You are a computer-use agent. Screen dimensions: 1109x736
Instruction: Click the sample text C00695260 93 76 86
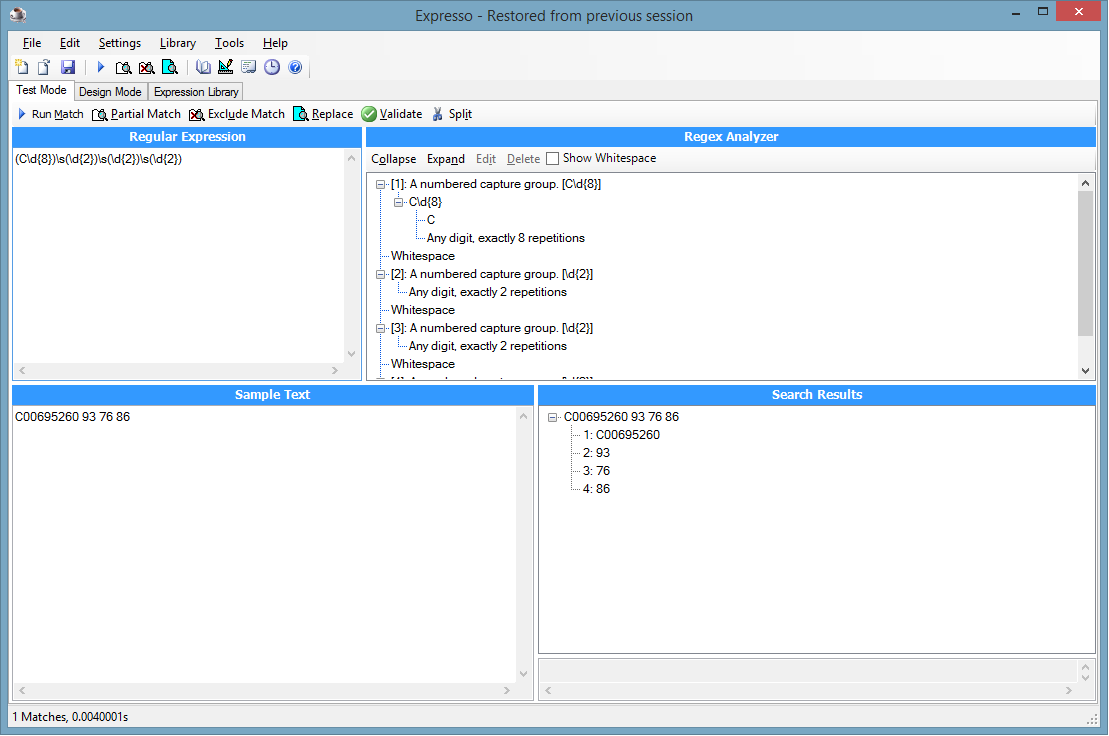click(x=73, y=417)
